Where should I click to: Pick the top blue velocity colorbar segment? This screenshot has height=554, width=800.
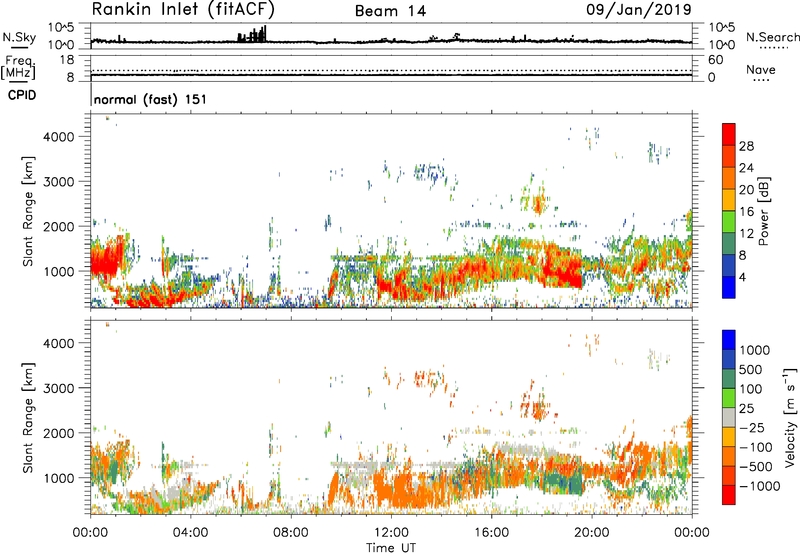click(729, 340)
